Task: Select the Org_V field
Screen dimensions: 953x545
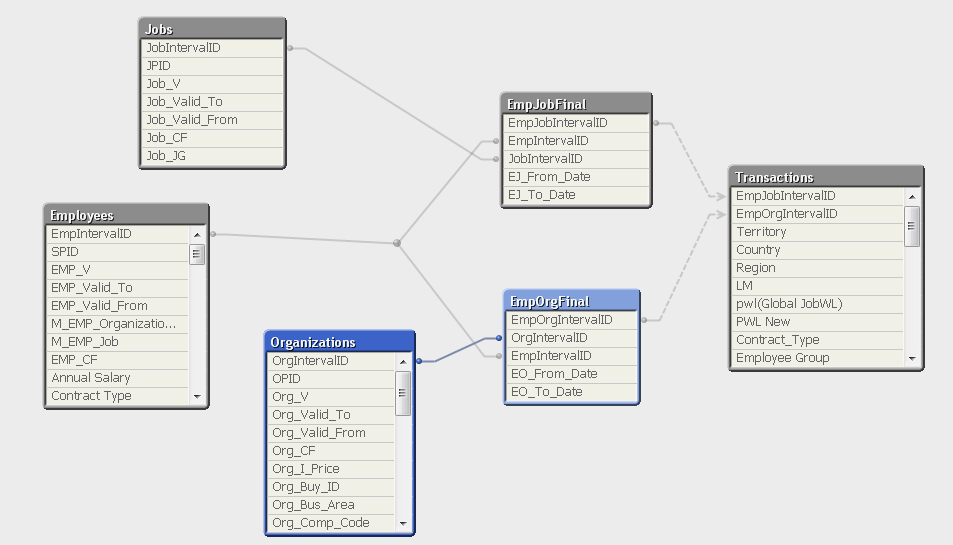Action: pyautogui.click(x=331, y=397)
